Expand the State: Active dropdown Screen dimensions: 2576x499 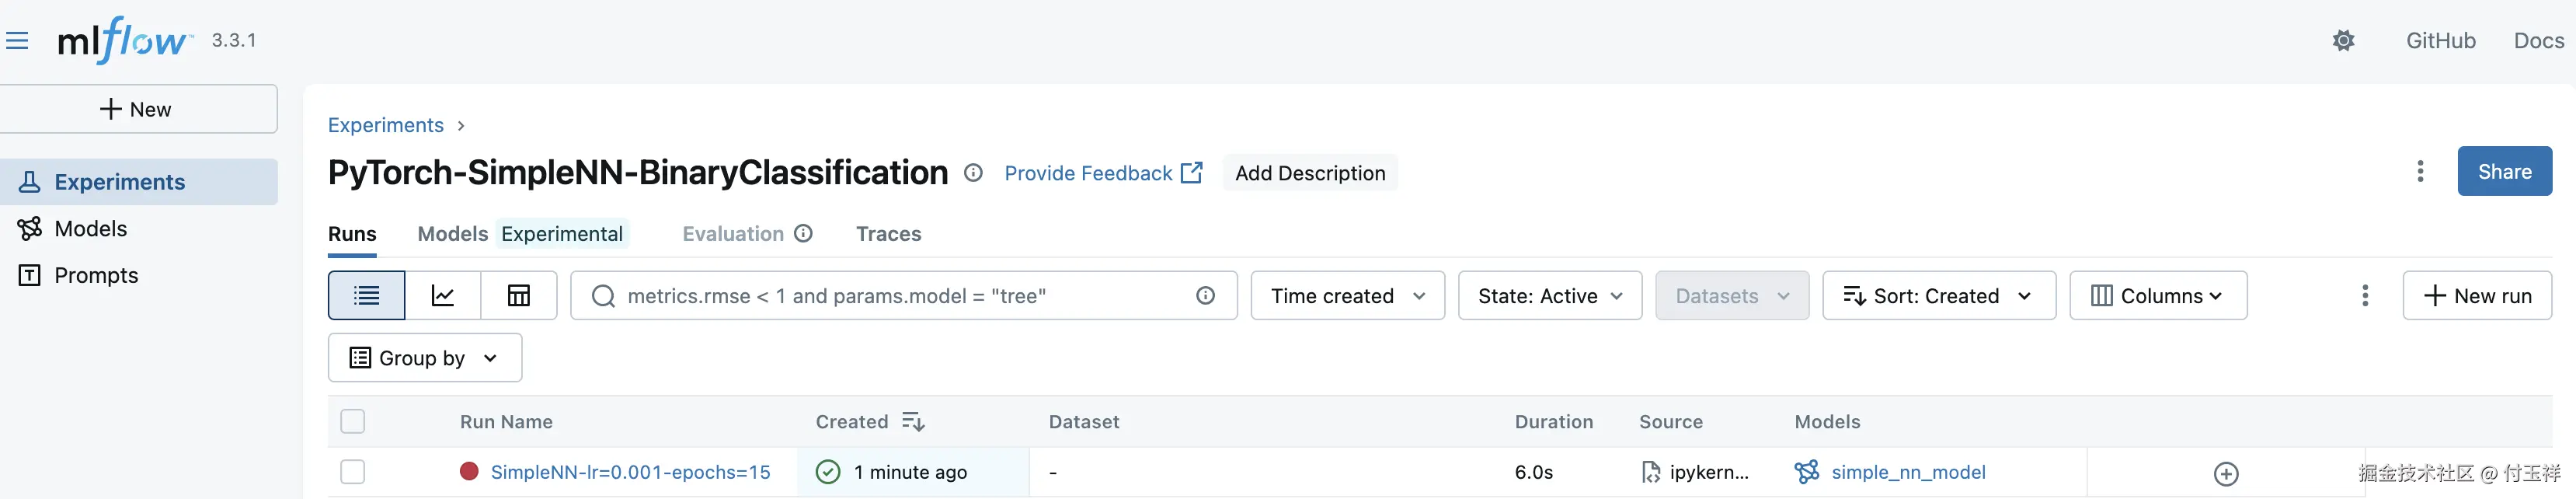(x=1549, y=296)
